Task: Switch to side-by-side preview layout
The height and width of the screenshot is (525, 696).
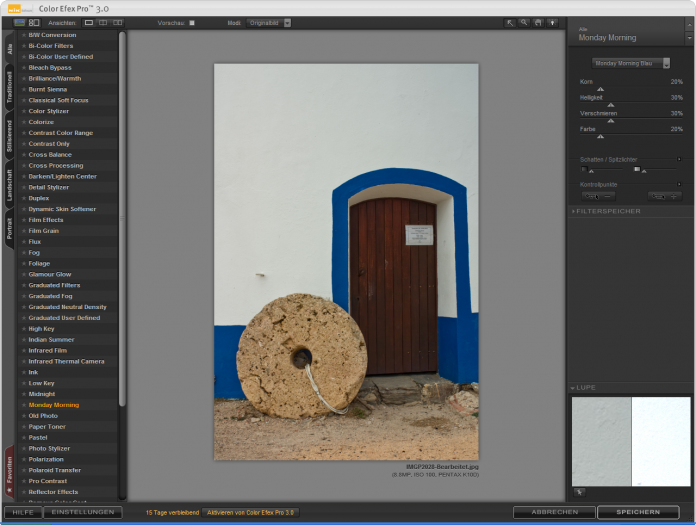Action: pyautogui.click(x=118, y=22)
